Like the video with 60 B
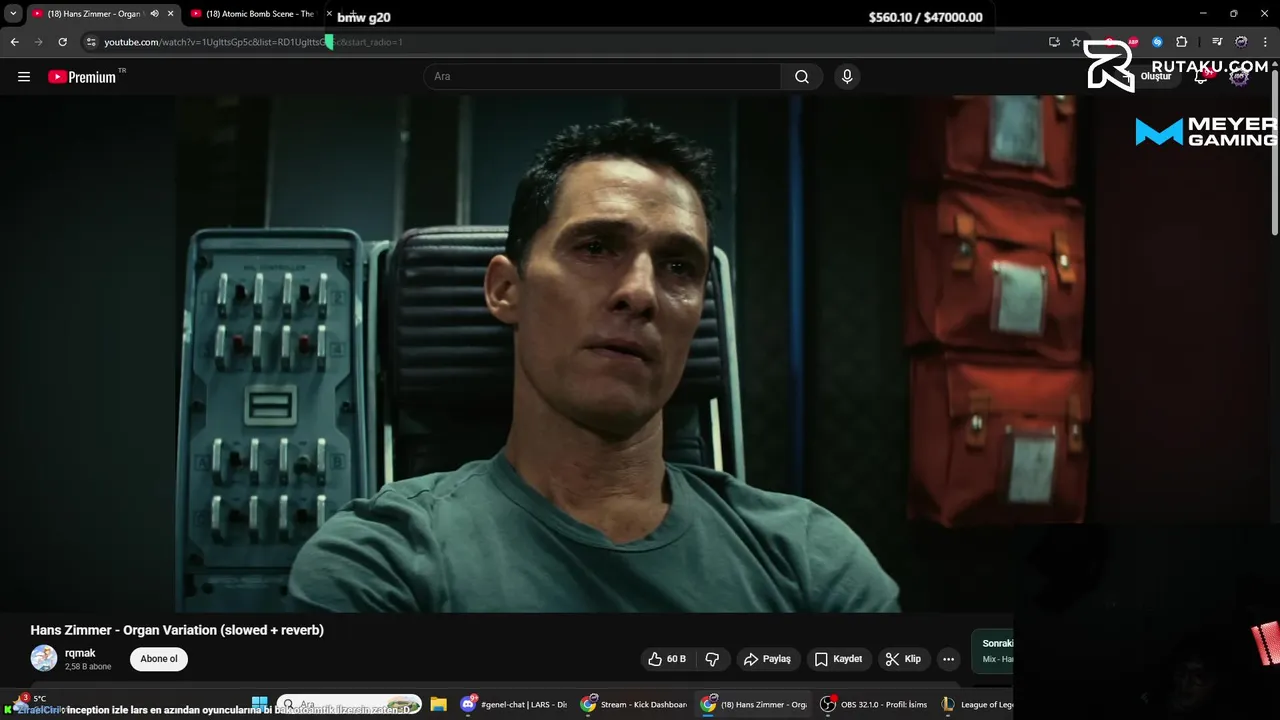1280x720 pixels. click(x=667, y=659)
